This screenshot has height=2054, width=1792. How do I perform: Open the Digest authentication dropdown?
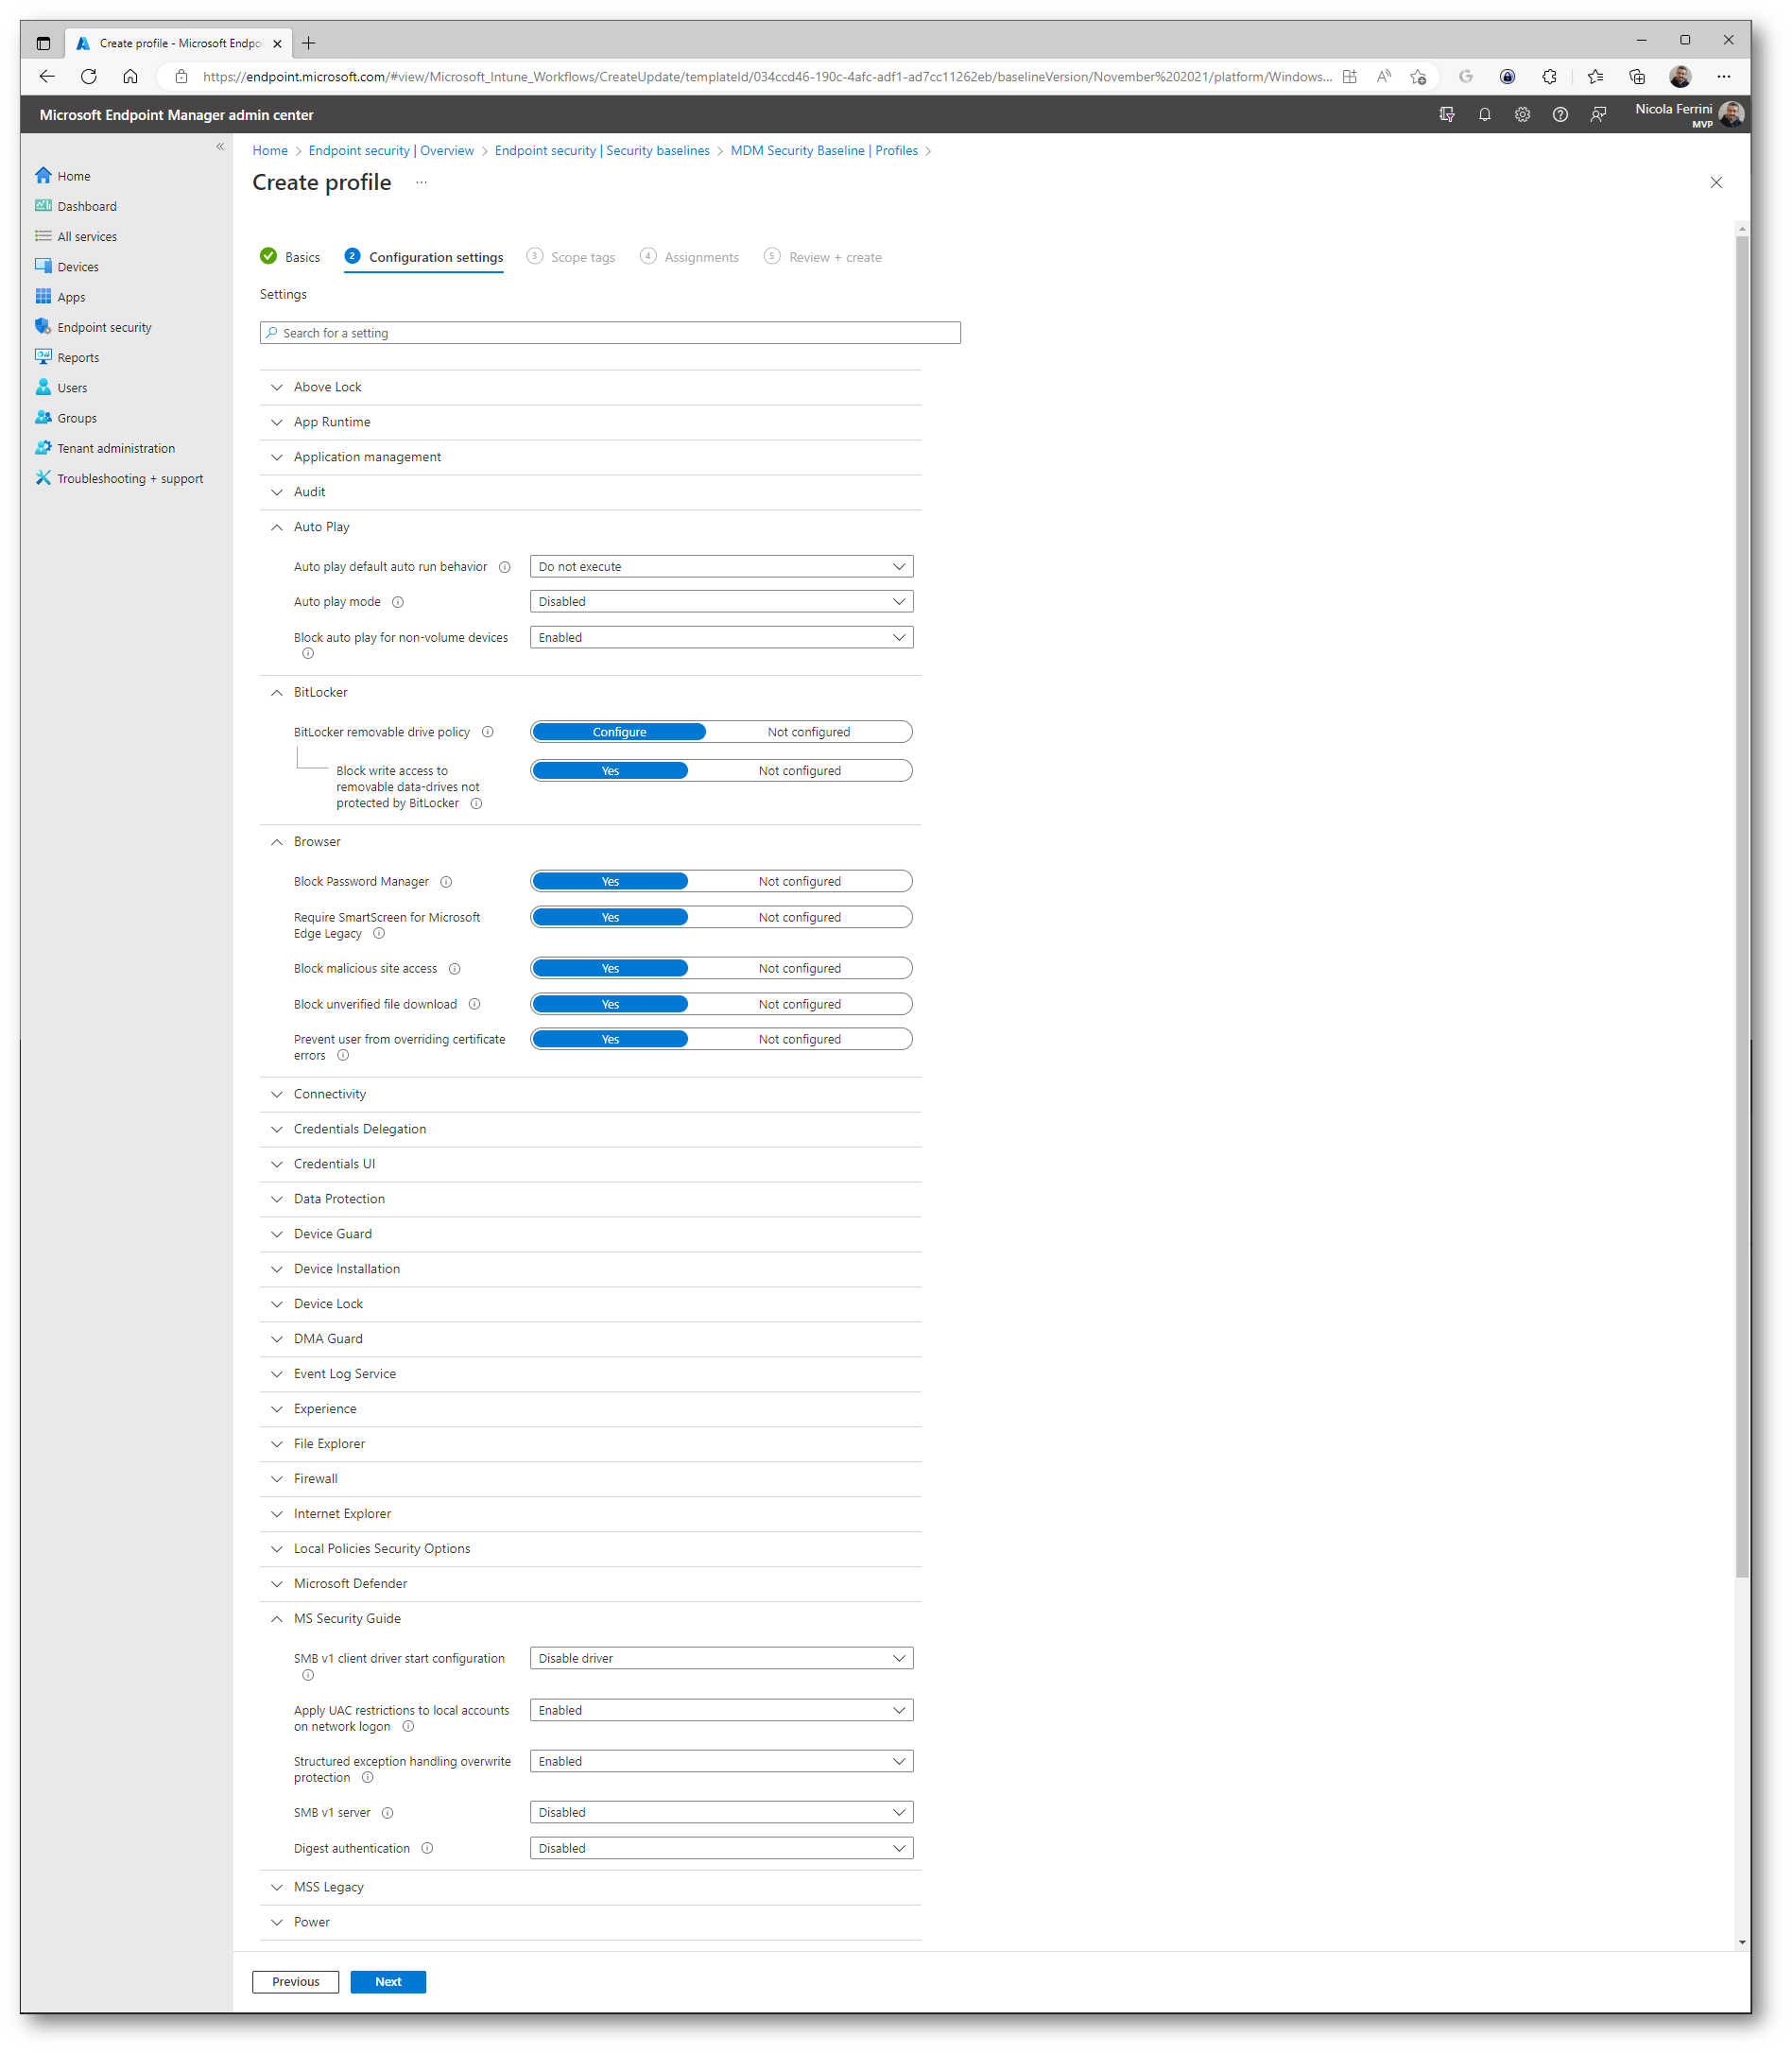(722, 1849)
